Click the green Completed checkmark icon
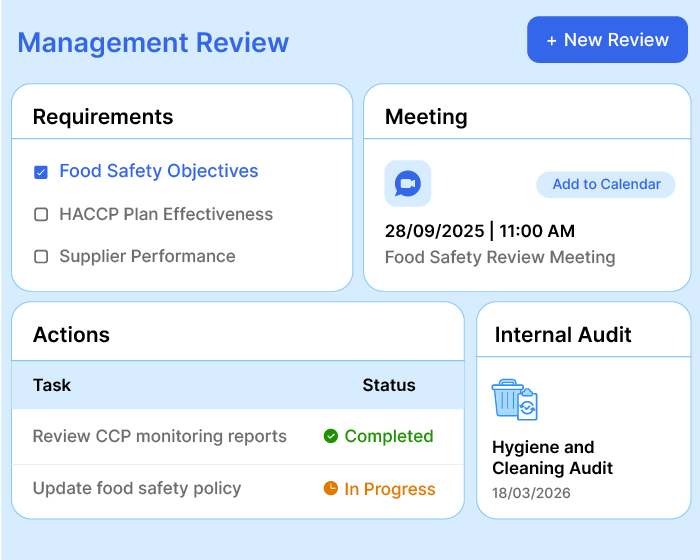Viewport: 700px width, 560px height. [331, 436]
